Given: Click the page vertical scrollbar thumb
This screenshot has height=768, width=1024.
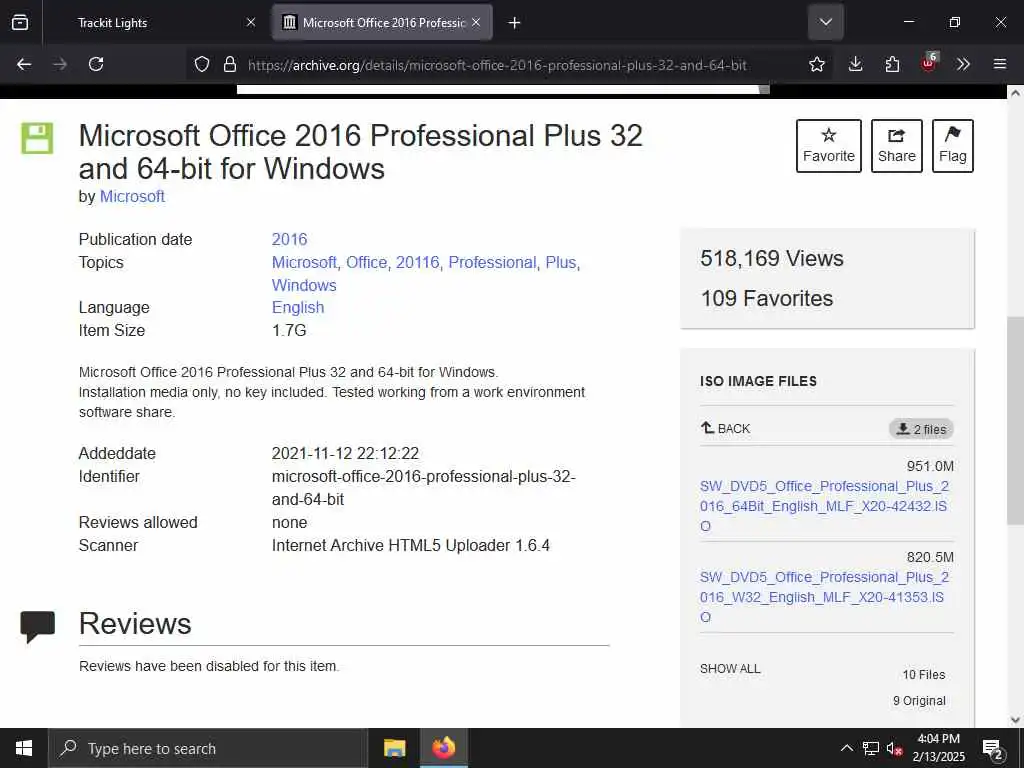Looking at the screenshot, I should [x=1015, y=419].
